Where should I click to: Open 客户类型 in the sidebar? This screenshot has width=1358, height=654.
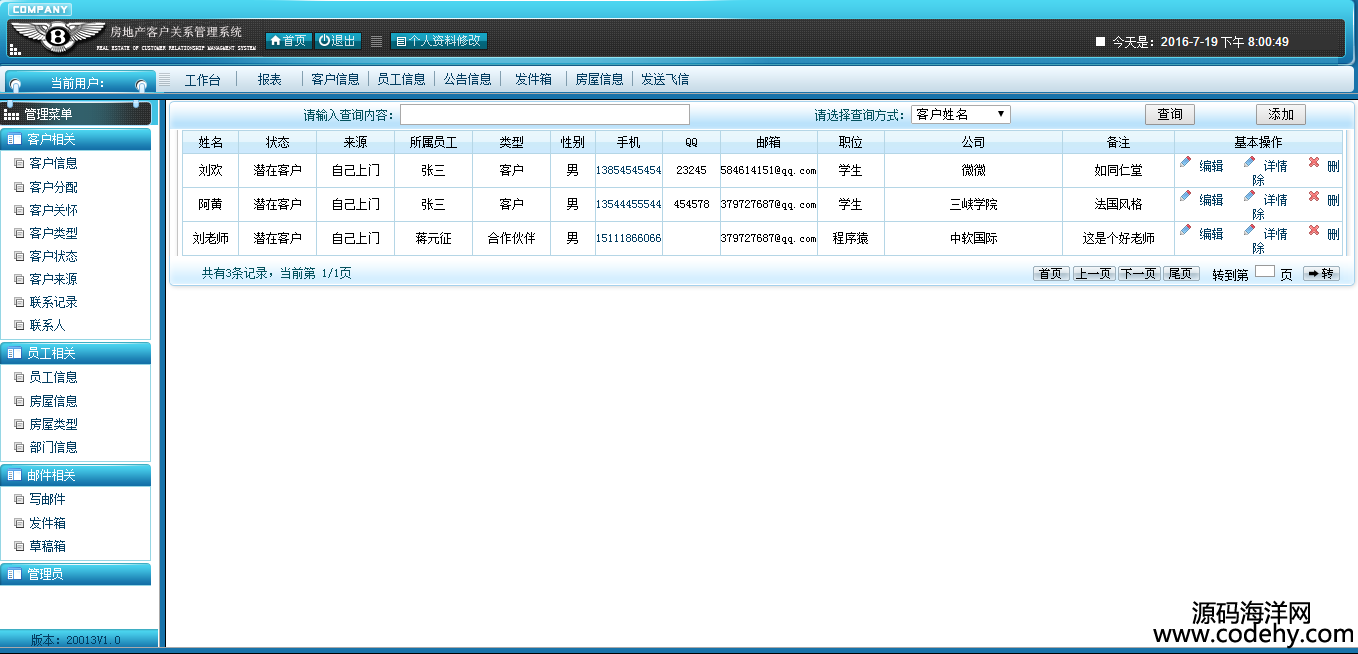pyautogui.click(x=53, y=233)
